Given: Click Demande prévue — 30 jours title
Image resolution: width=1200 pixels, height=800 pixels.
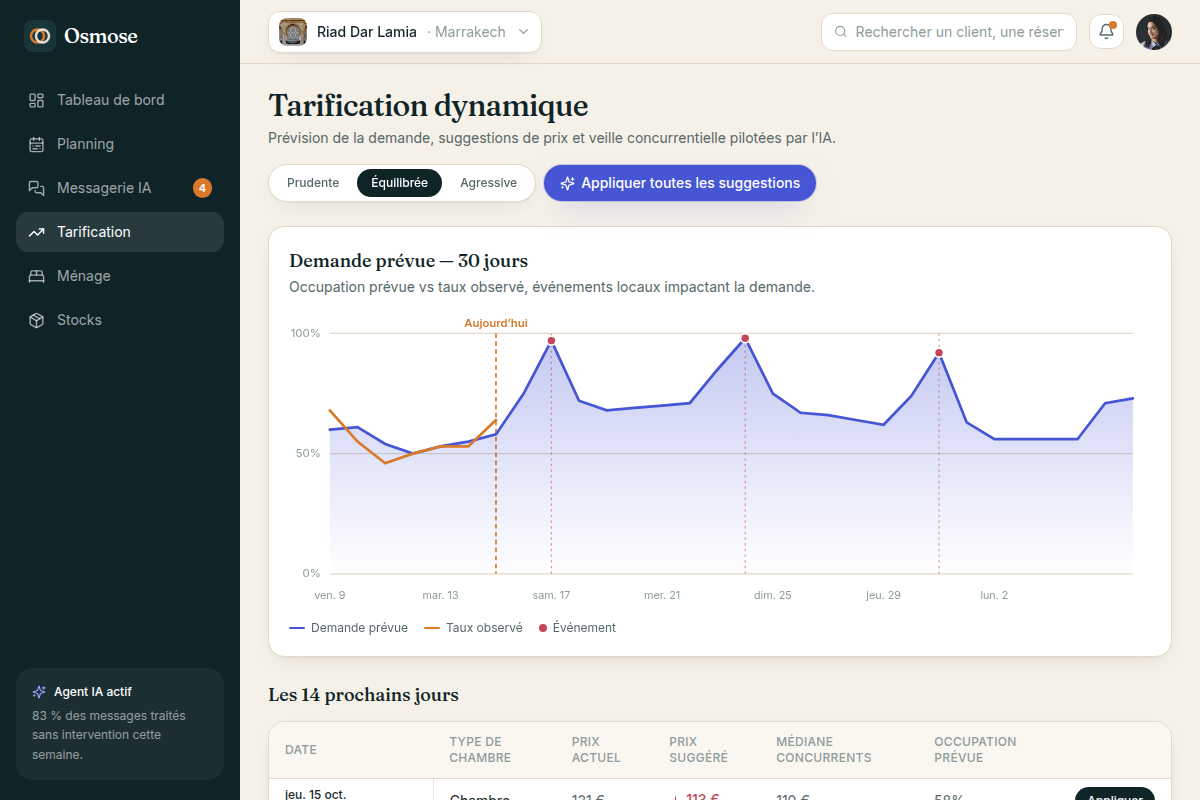Looking at the screenshot, I should coord(408,261).
